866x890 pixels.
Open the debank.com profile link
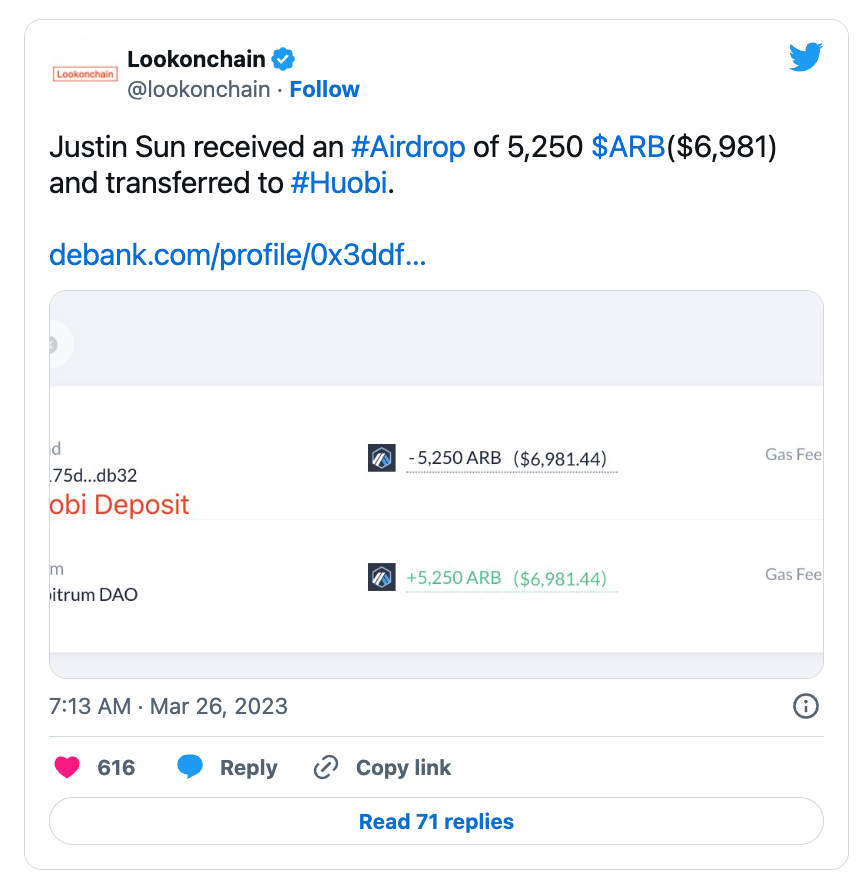coord(238,255)
